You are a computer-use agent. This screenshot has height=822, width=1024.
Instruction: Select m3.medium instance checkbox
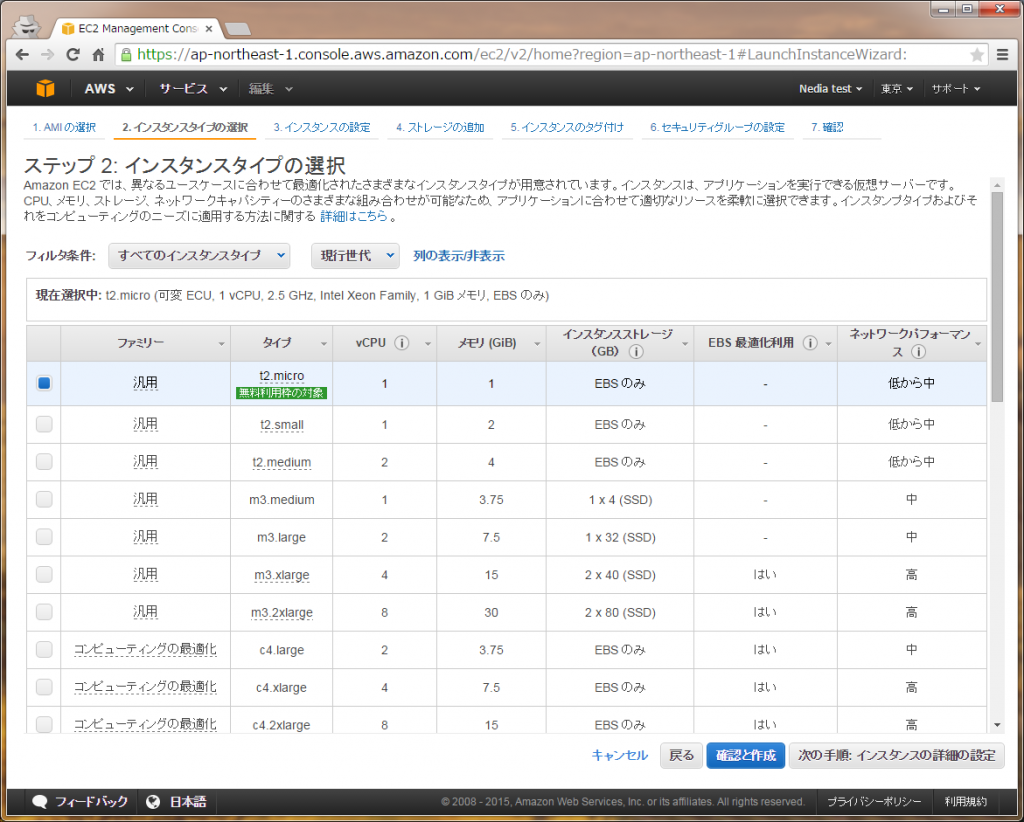pyautogui.click(x=44, y=499)
